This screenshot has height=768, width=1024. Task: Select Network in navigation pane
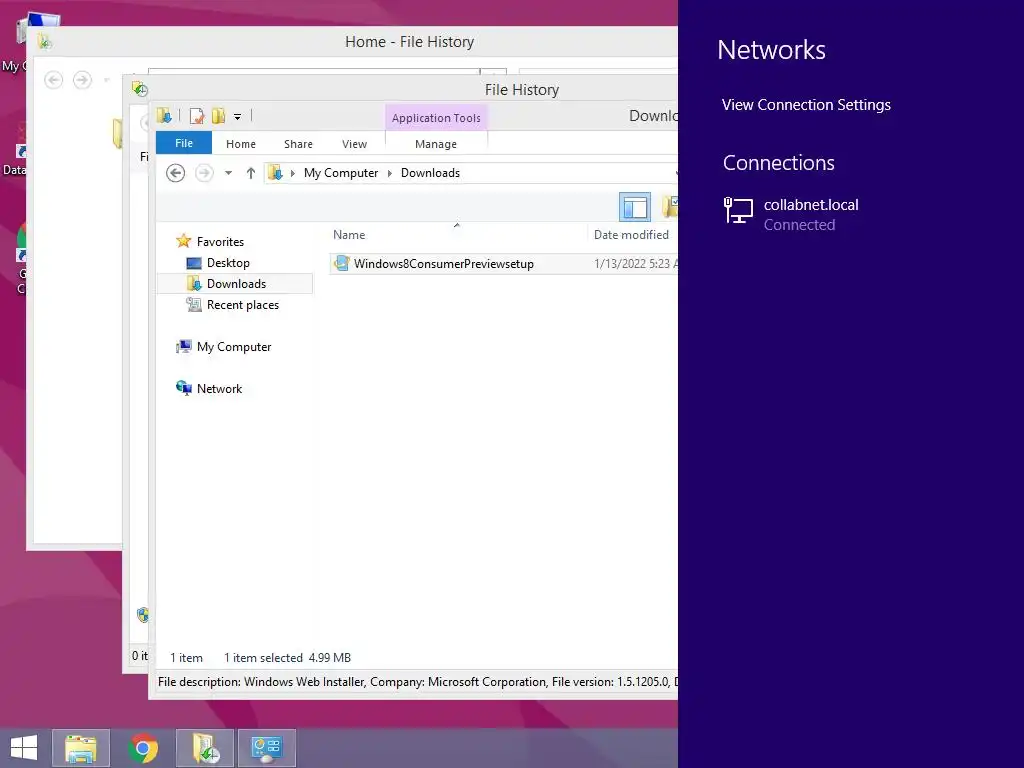[x=219, y=389]
